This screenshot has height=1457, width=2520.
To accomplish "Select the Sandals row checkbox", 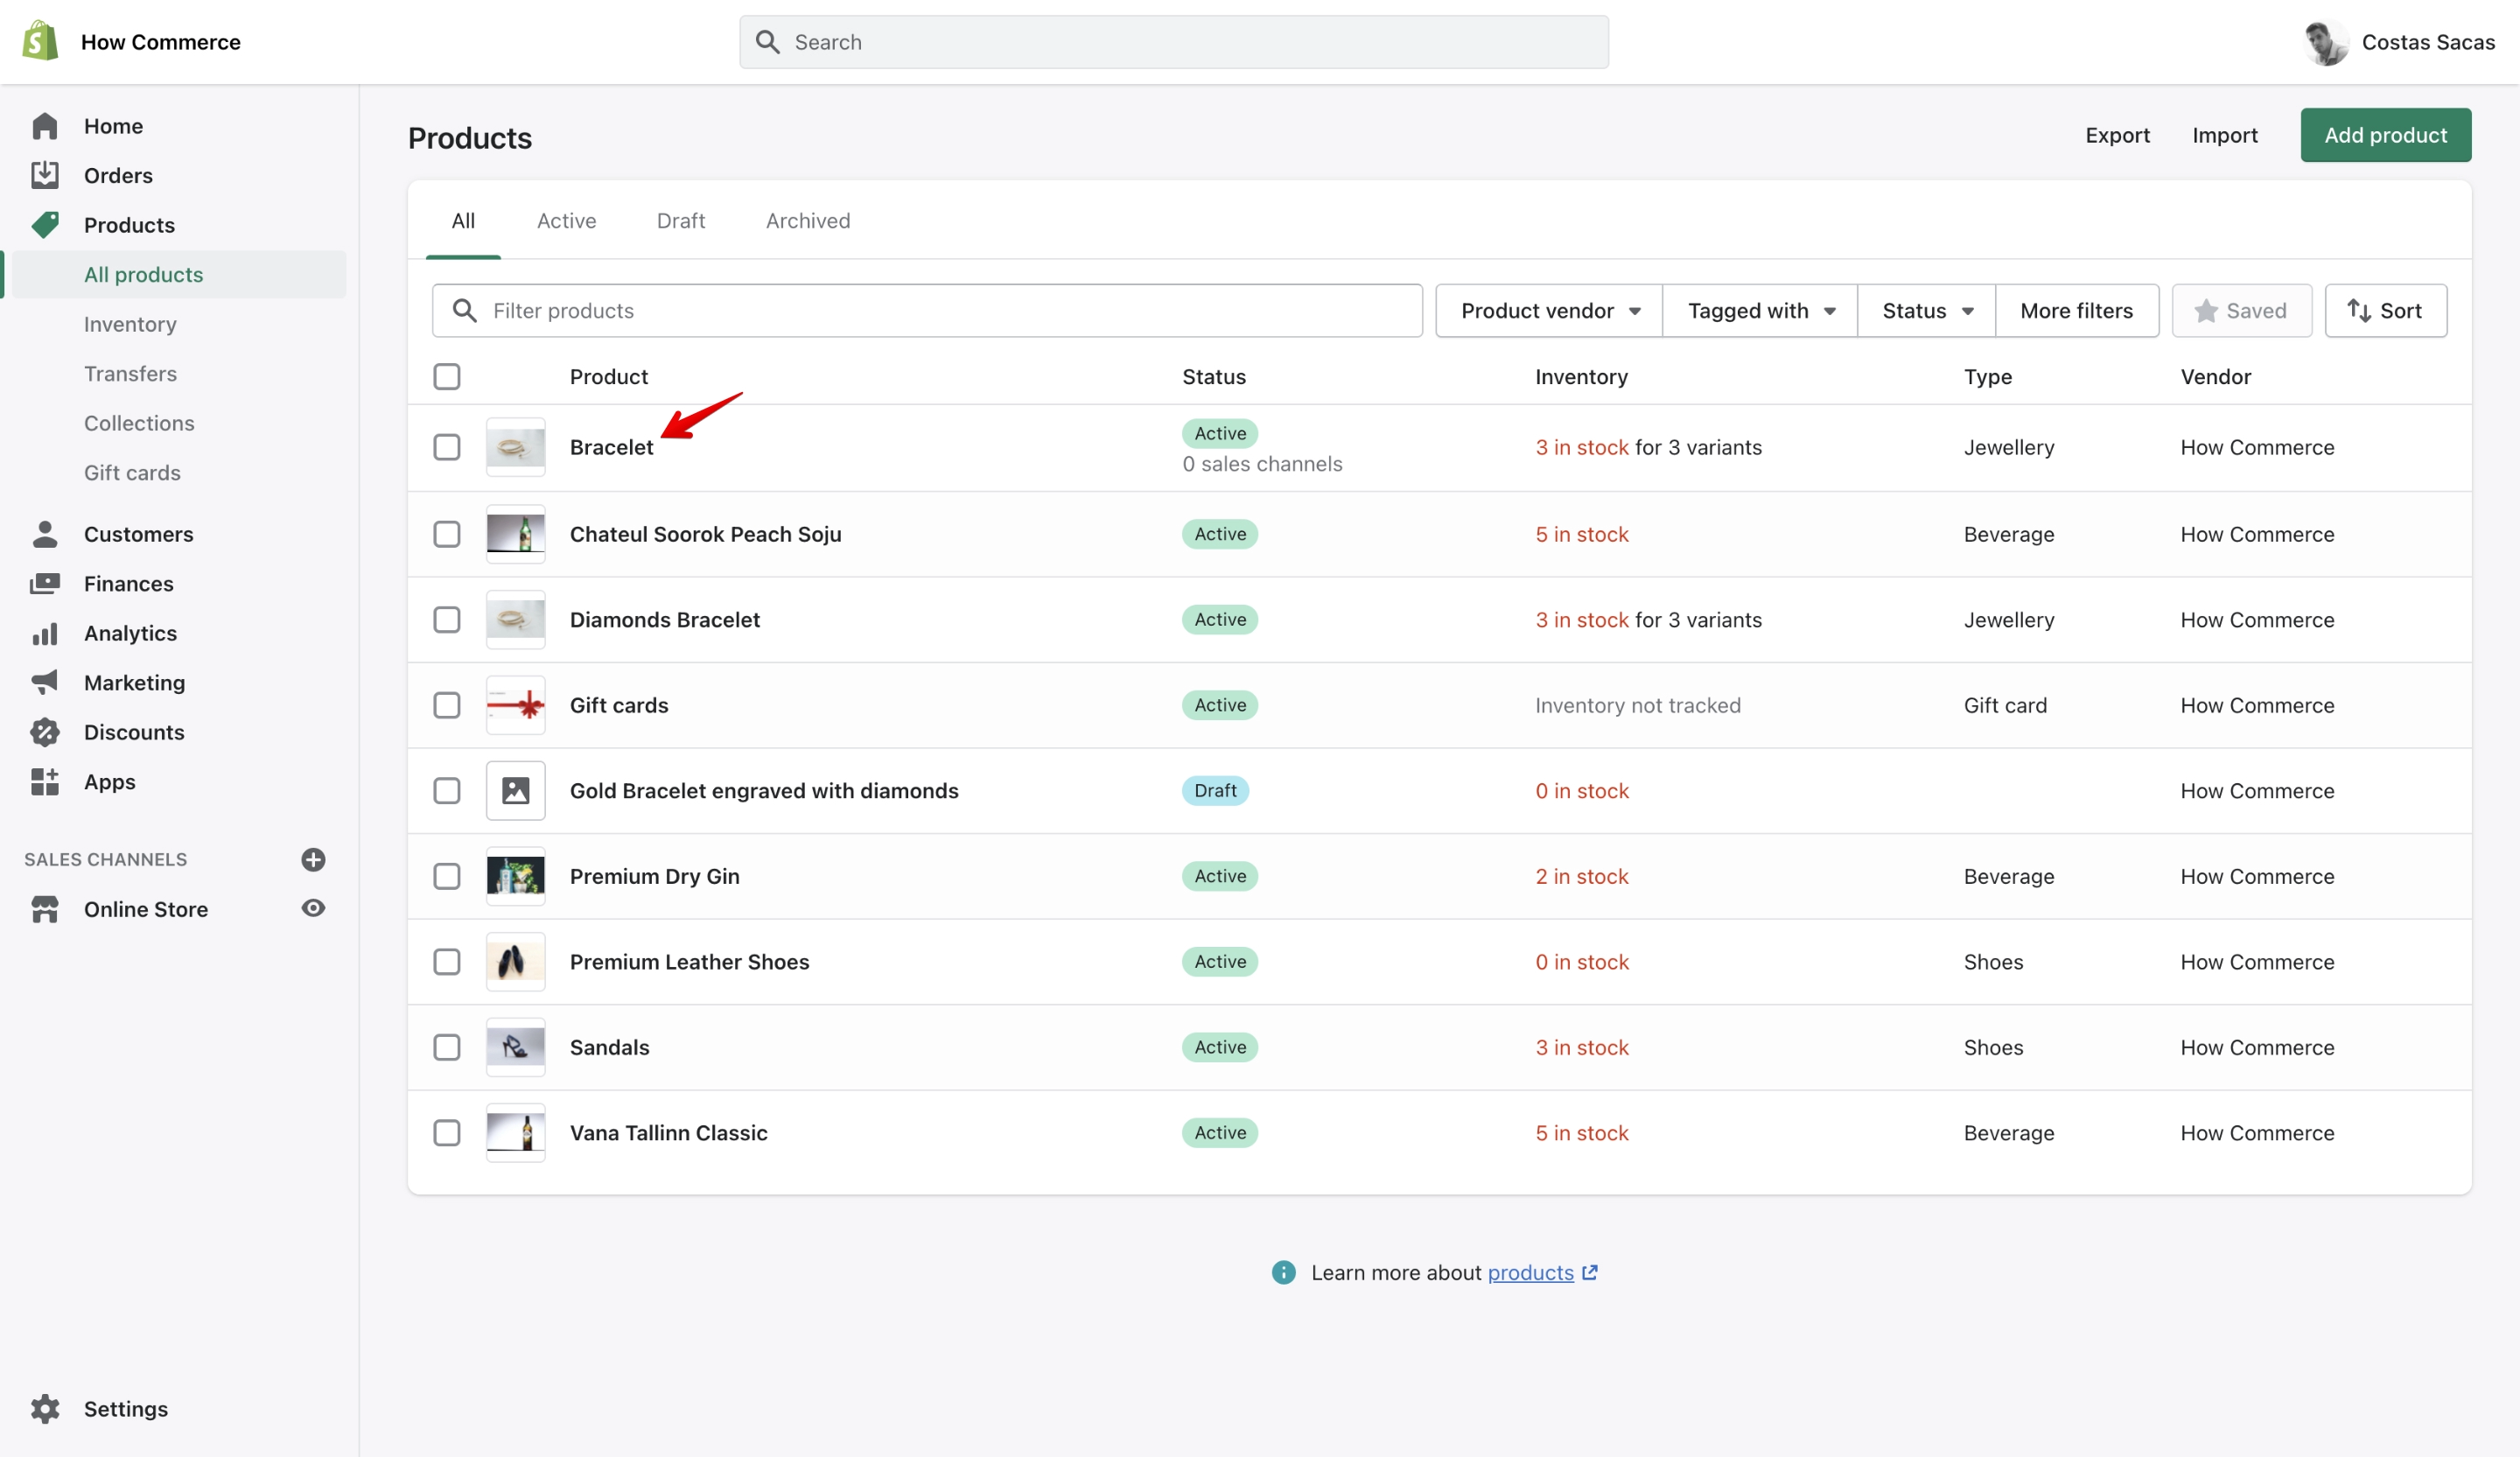I will point(446,1047).
